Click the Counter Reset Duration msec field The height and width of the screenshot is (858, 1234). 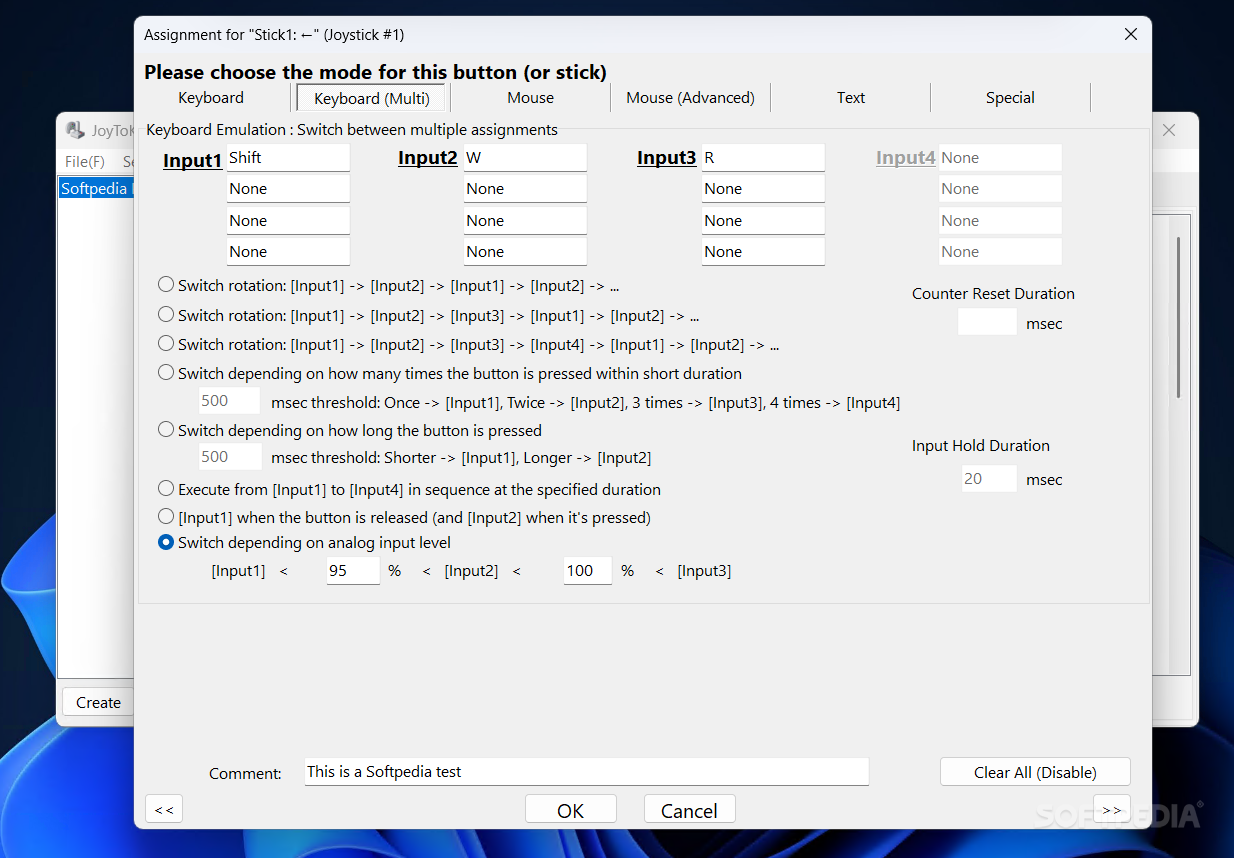coord(987,322)
